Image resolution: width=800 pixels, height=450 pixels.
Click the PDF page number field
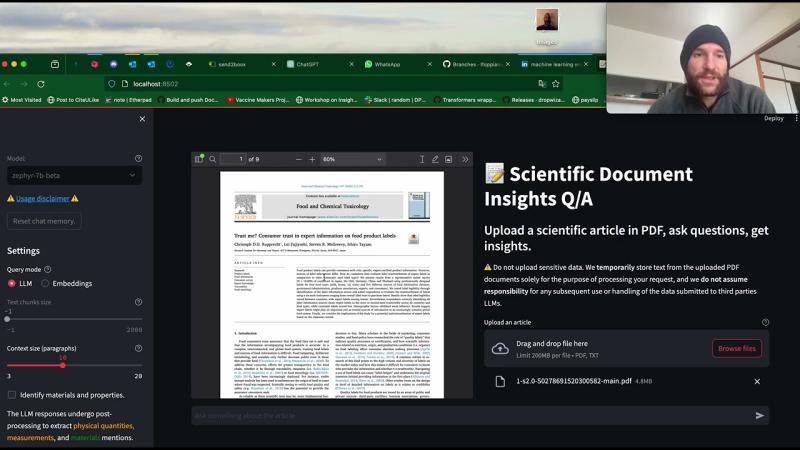(234, 159)
